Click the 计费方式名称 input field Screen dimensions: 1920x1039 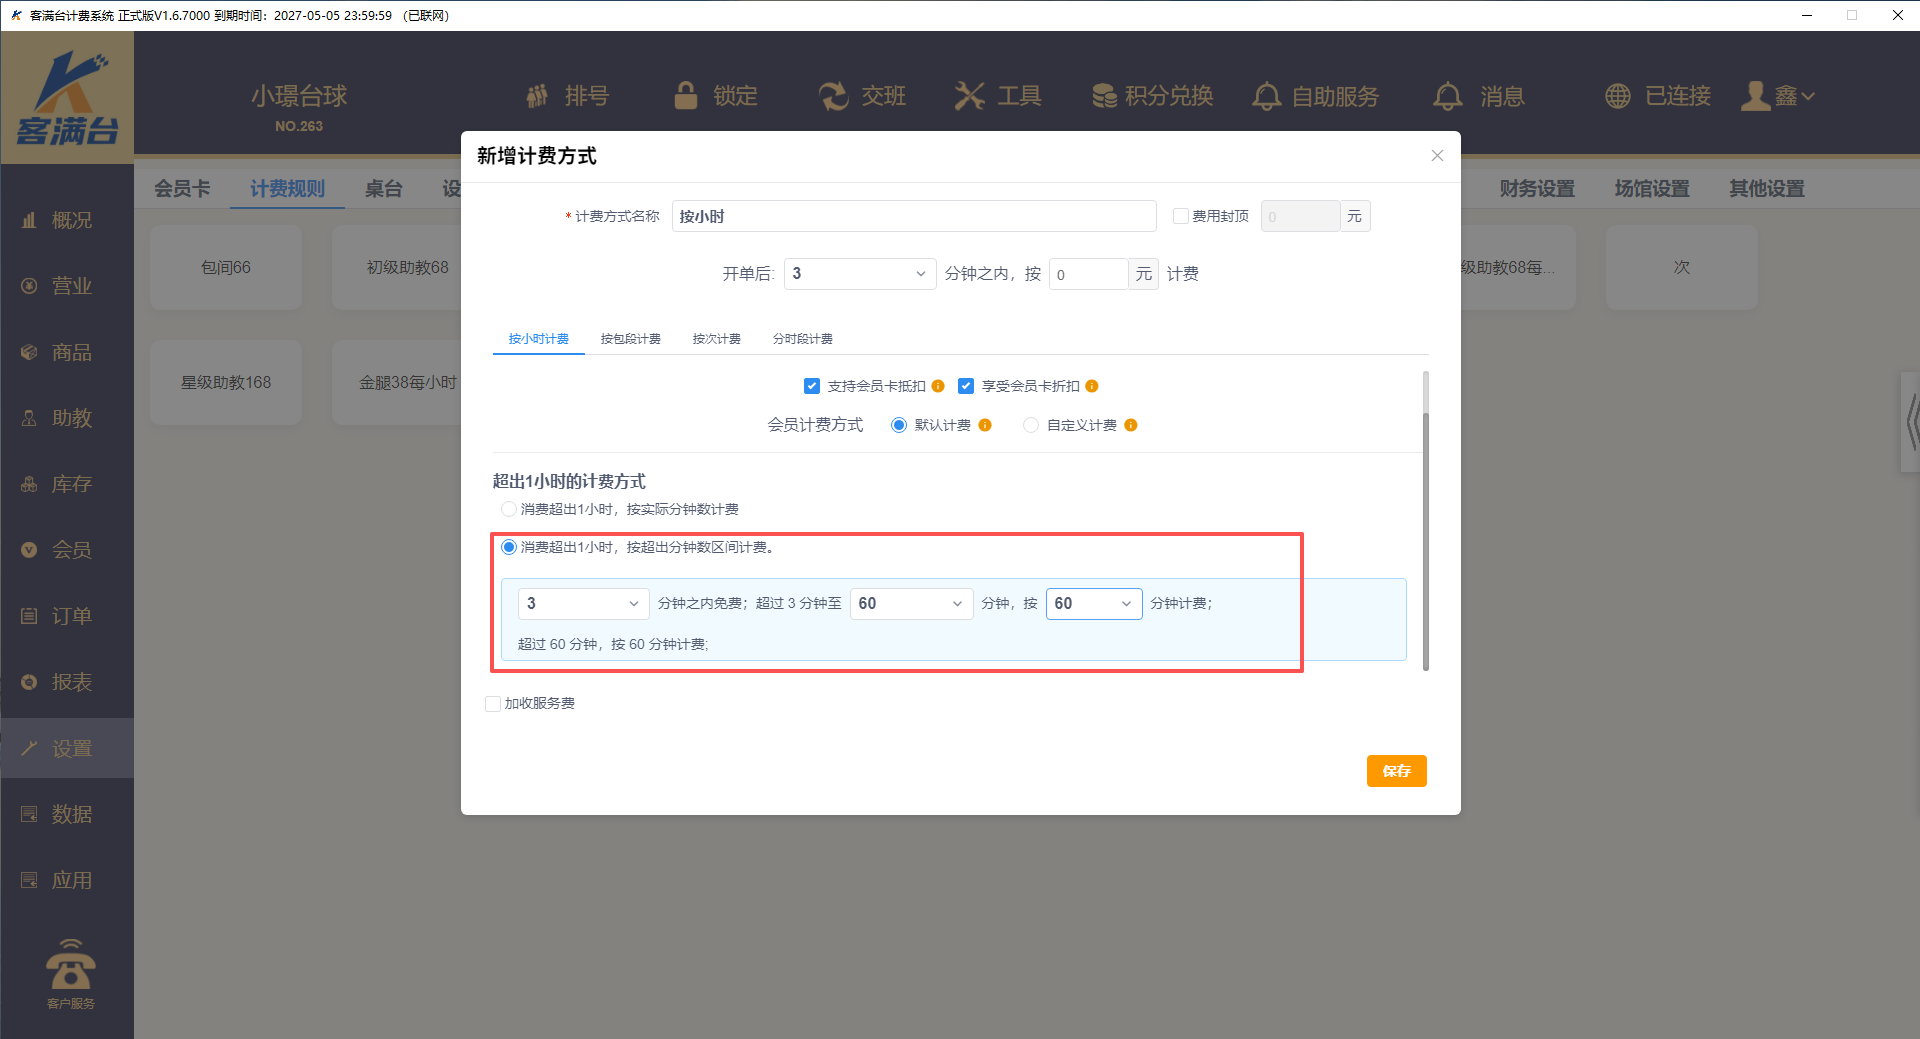(913, 216)
